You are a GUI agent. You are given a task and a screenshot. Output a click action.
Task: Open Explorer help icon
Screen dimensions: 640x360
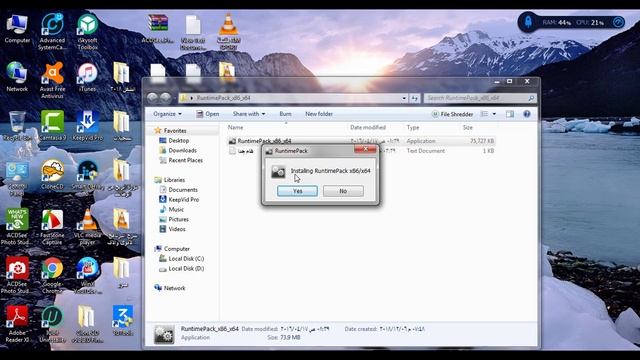coord(527,114)
